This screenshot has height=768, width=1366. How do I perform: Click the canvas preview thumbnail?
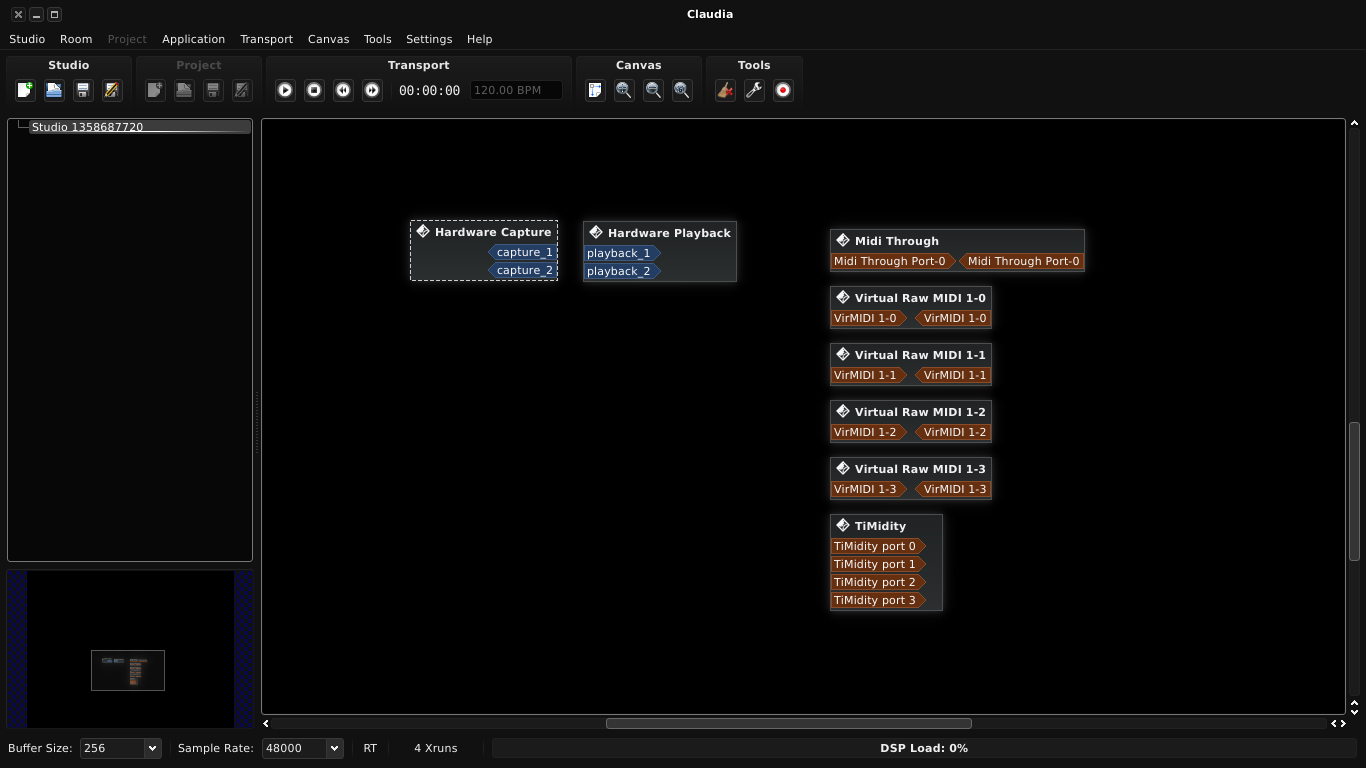click(128, 670)
